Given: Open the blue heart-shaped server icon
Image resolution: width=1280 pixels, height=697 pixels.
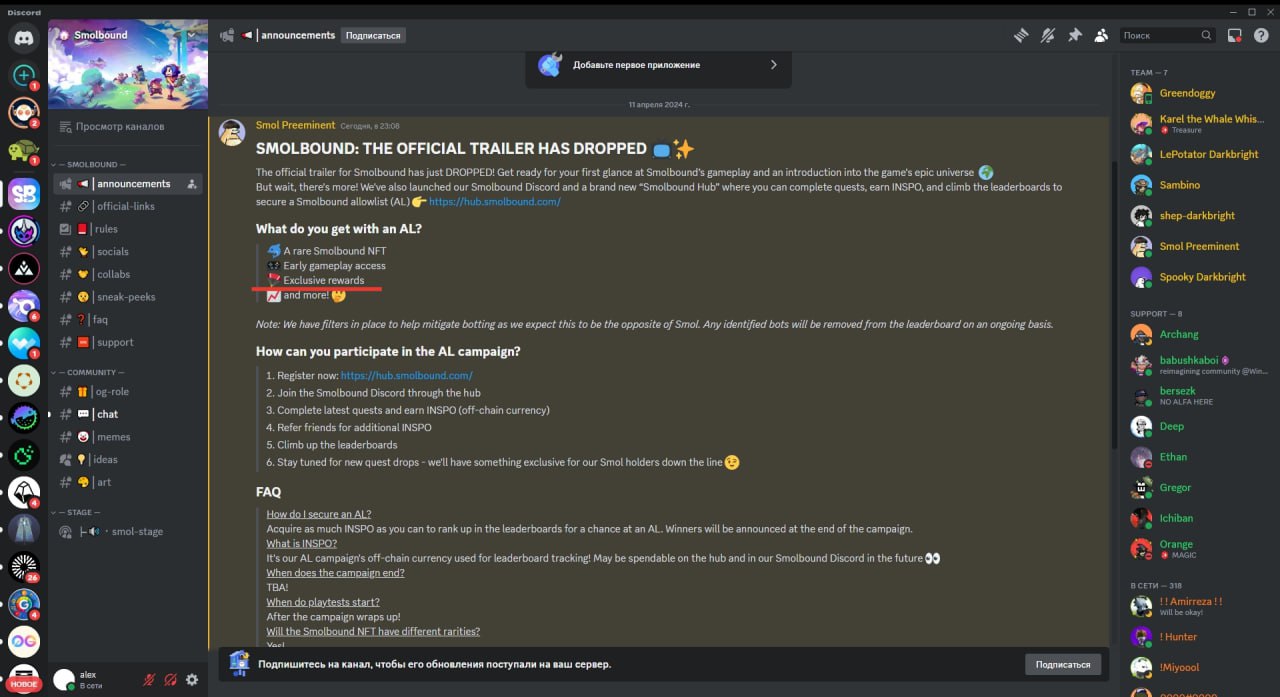Looking at the screenshot, I should click(24, 343).
